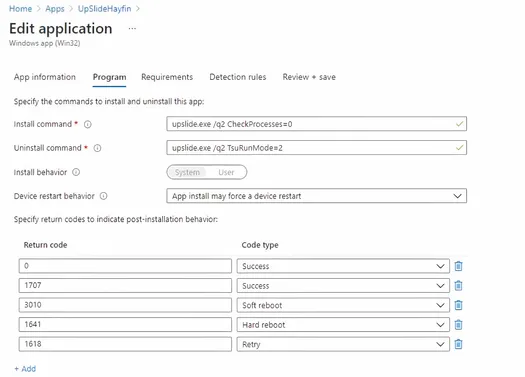Show info tooltip for Device restart behavior
The width and height of the screenshot is (525, 377).
click(x=104, y=196)
